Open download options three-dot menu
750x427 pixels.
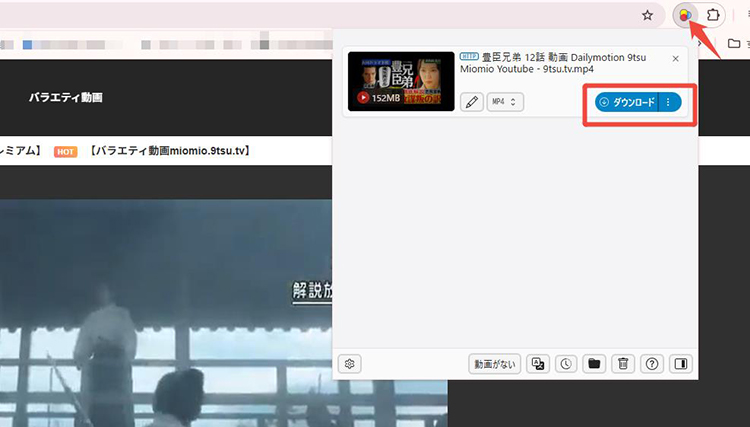(x=670, y=102)
